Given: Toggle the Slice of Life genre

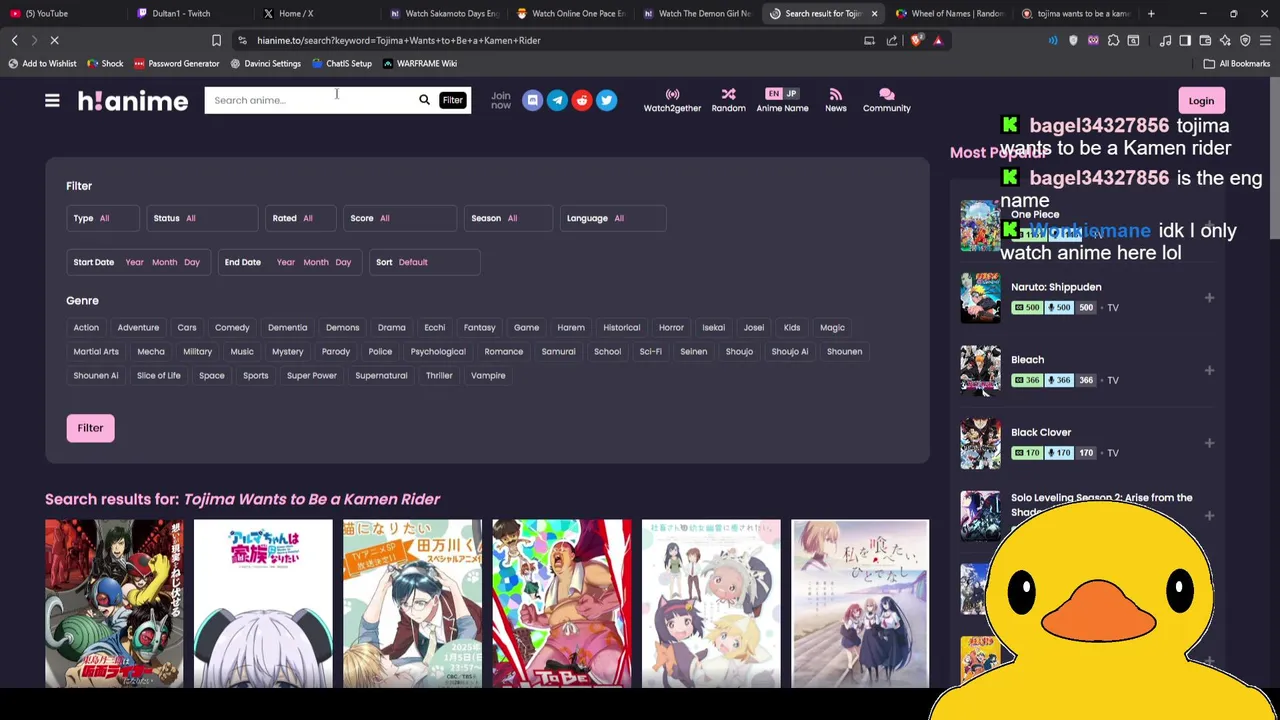Looking at the screenshot, I should pyautogui.click(x=159, y=375).
